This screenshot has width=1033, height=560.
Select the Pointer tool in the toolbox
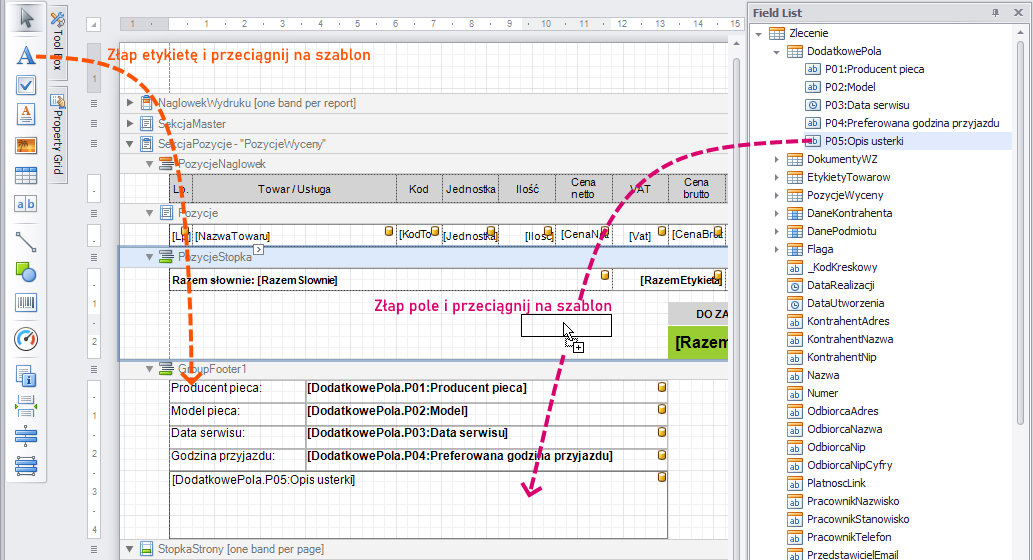pos(26,18)
